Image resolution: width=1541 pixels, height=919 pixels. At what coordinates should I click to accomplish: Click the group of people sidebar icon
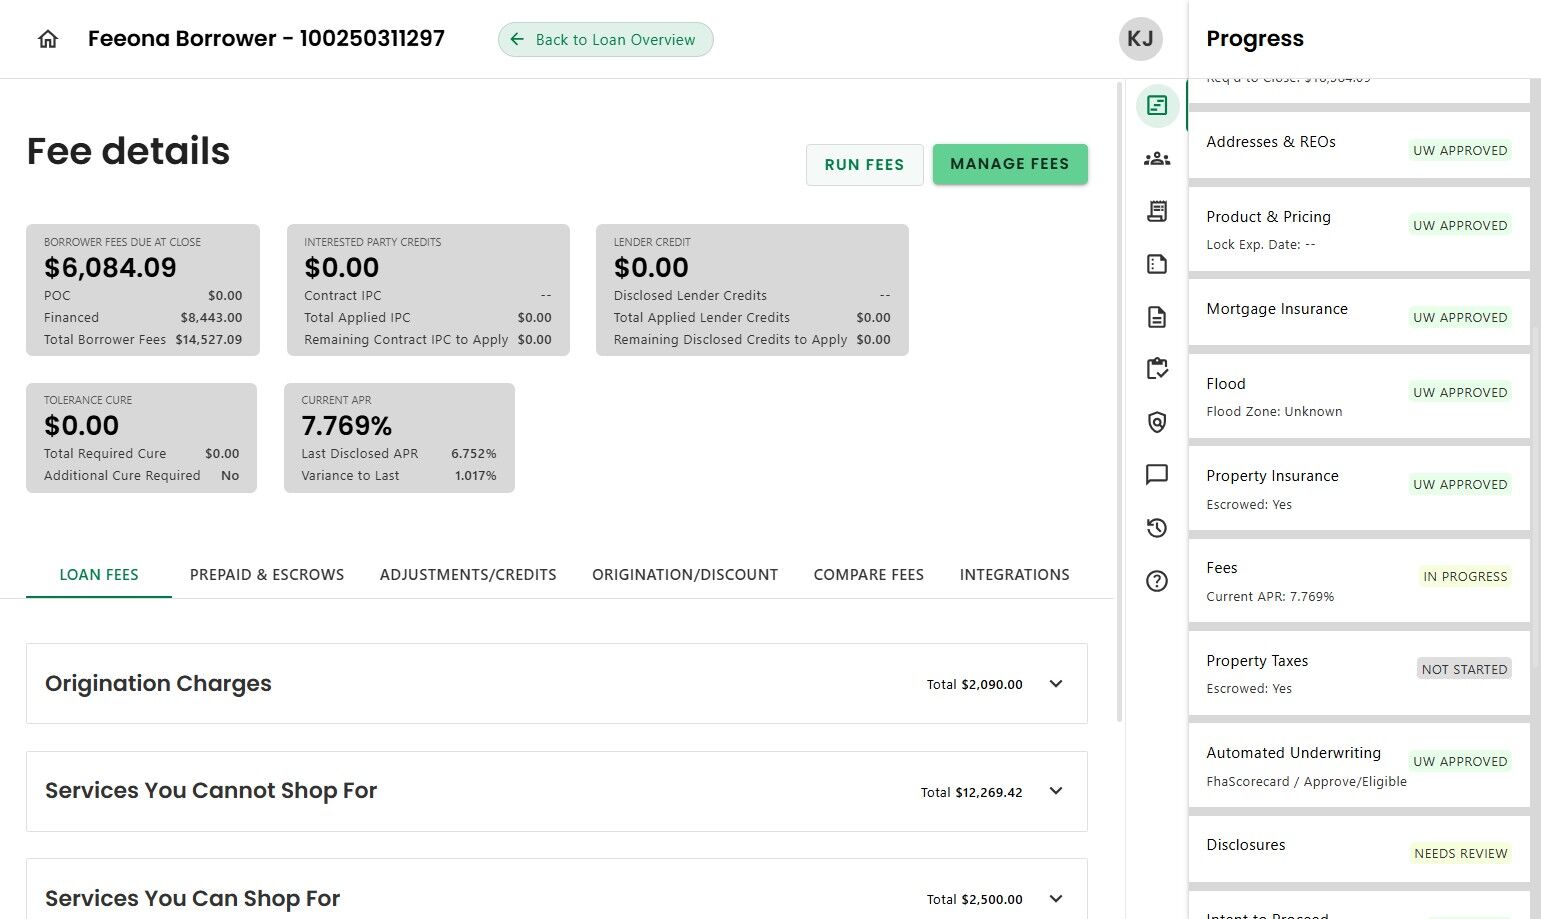[x=1157, y=158]
